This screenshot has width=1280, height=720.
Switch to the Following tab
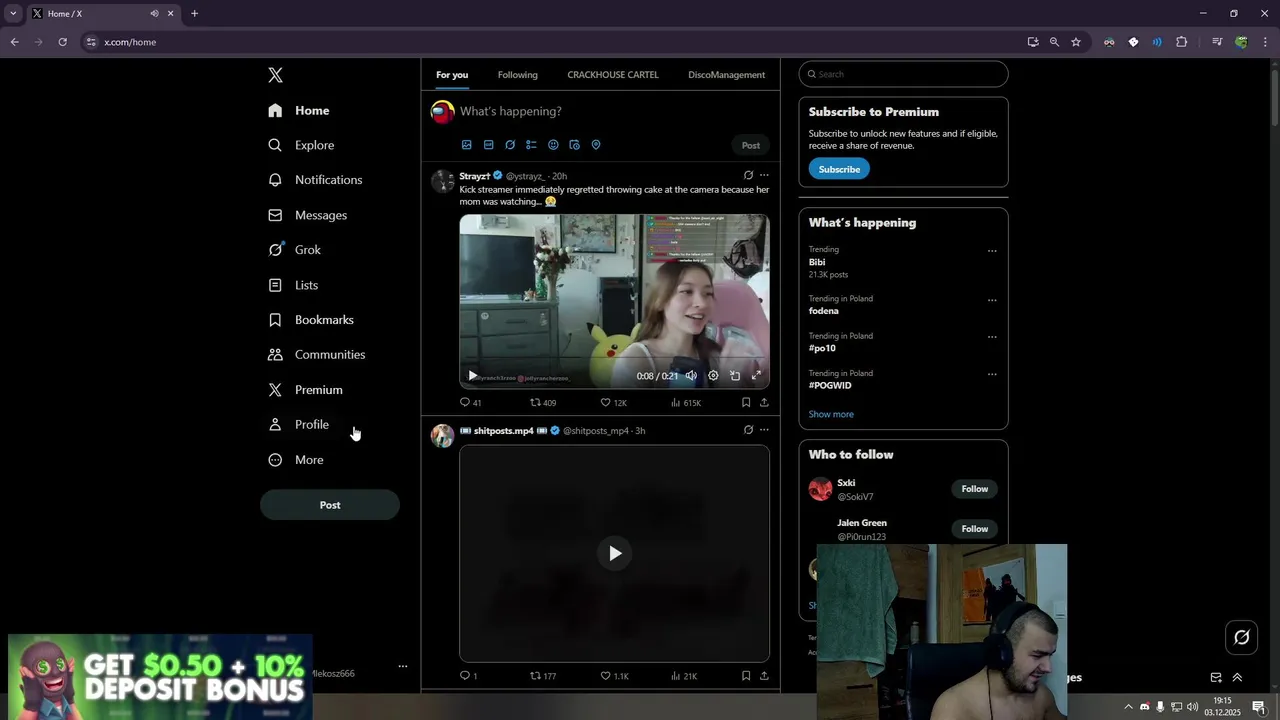(517, 75)
